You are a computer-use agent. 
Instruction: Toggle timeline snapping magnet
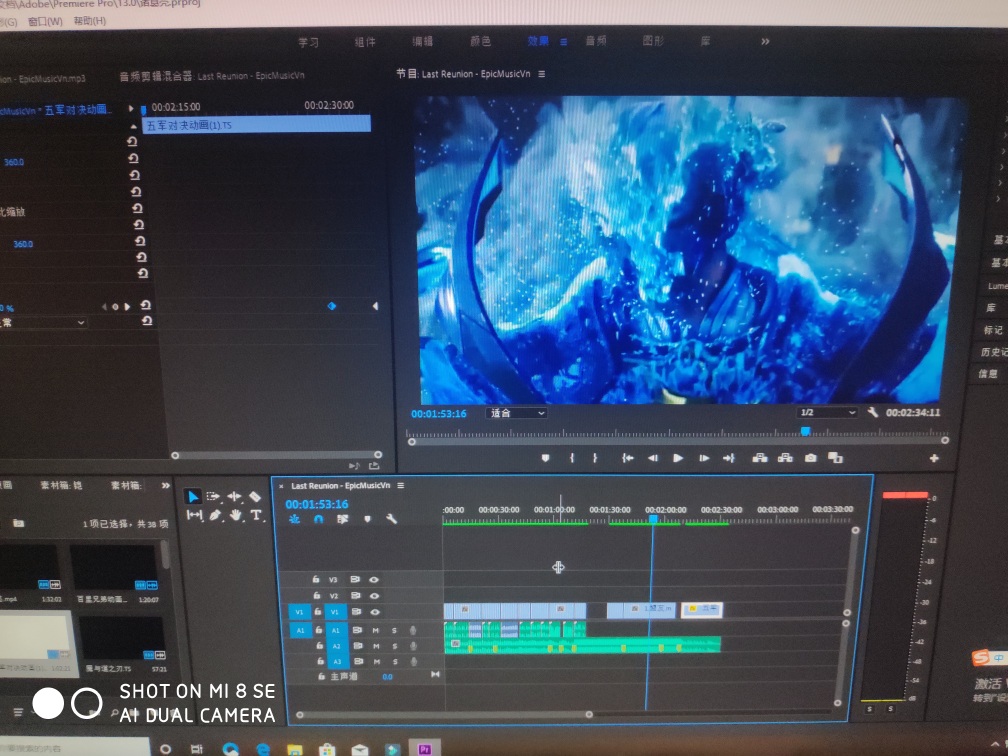point(318,519)
